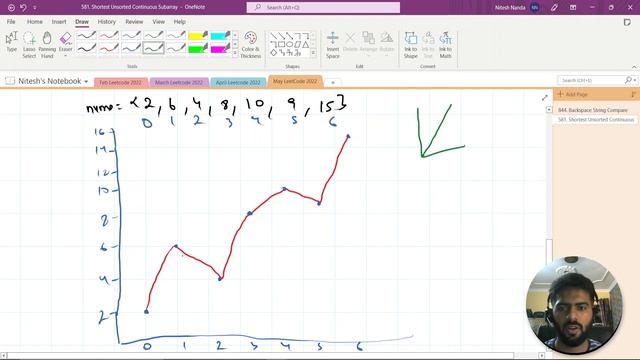Show previous row of pen gallery
Screen dimensions: 640x360
point(235,35)
